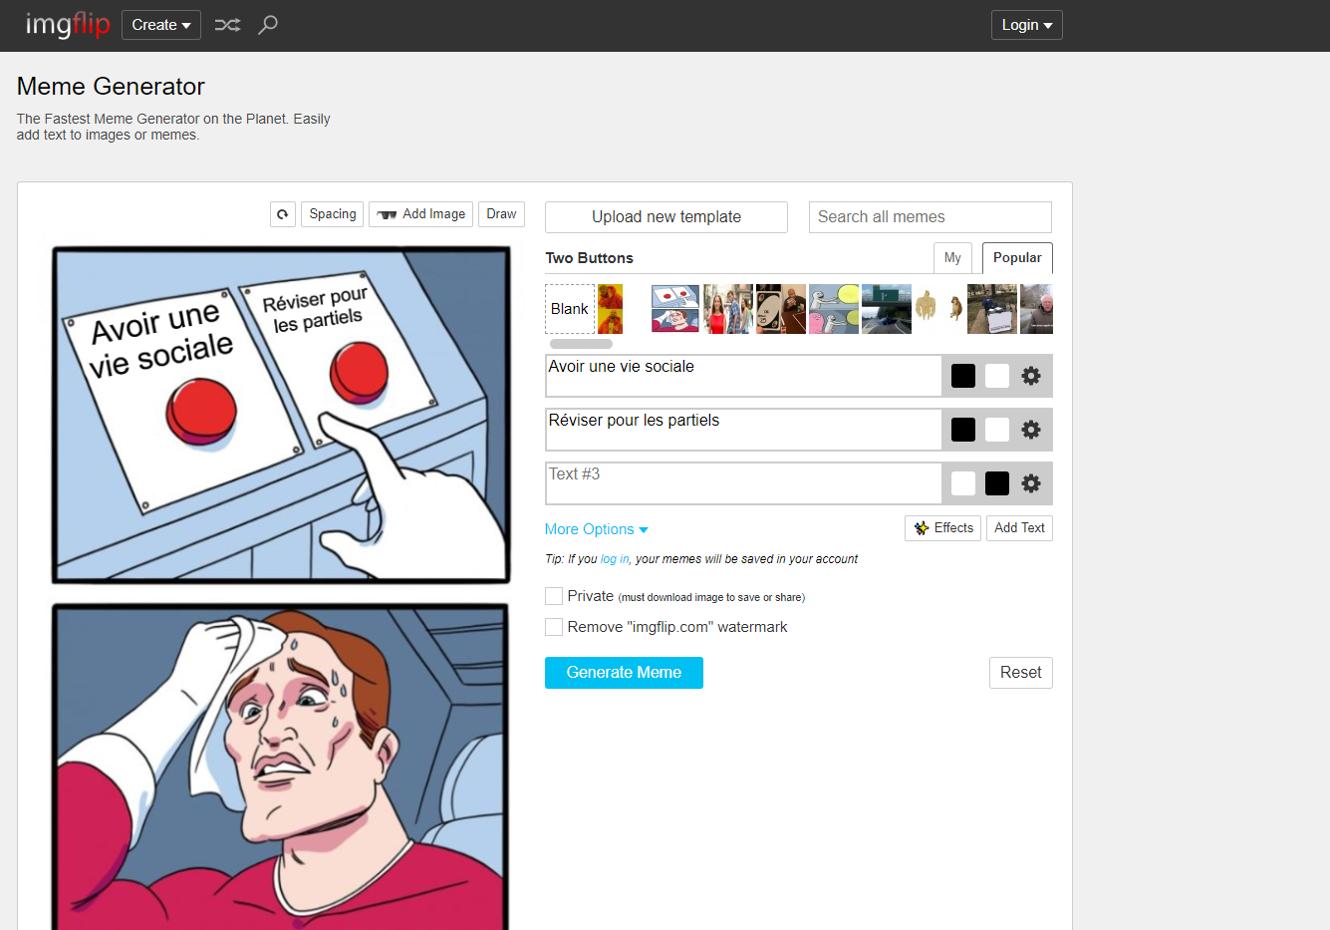The height and width of the screenshot is (930, 1330).
Task: Focus the Search all memes field
Action: (x=930, y=217)
